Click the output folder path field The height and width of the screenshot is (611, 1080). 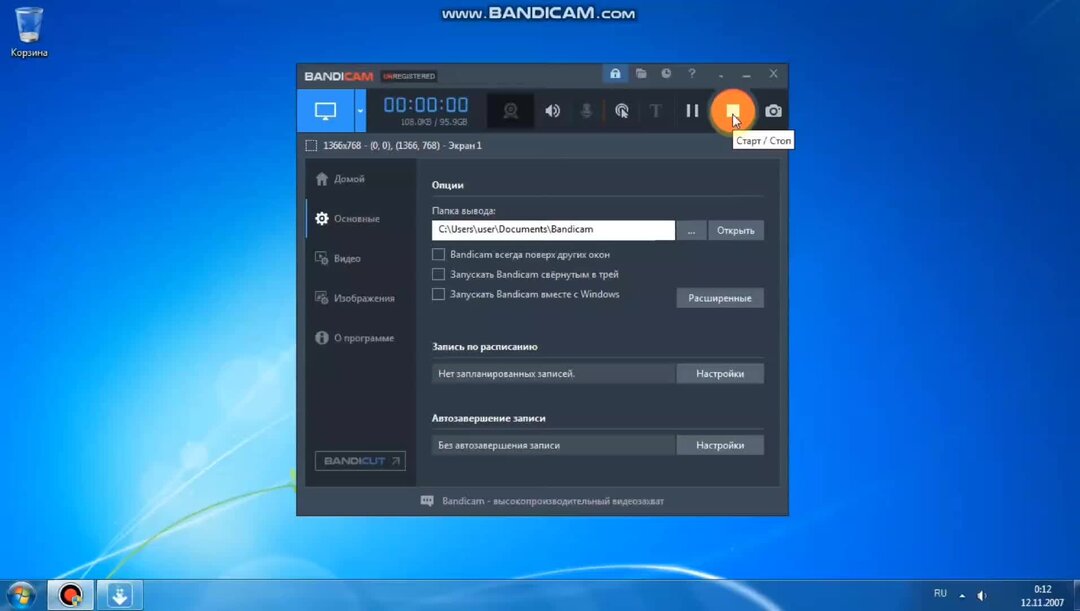(553, 230)
